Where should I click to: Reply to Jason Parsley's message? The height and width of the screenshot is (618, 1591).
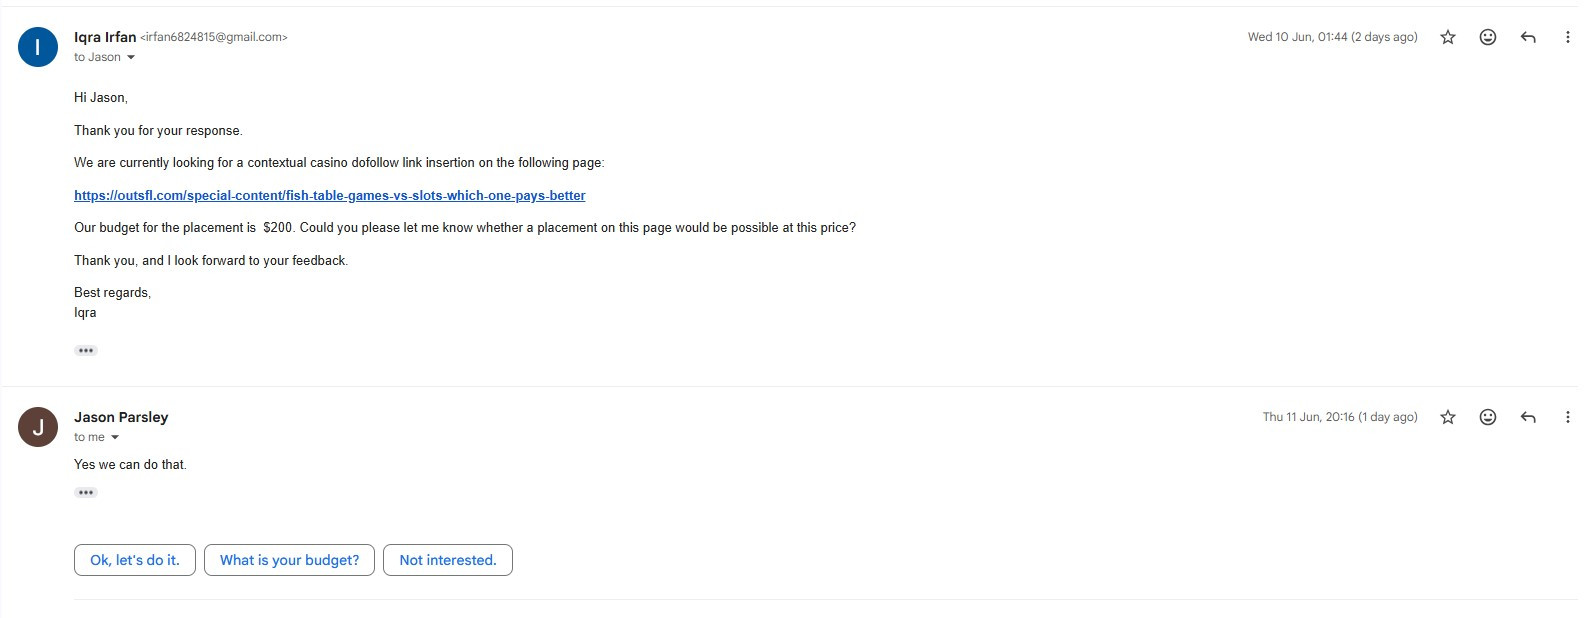coord(1528,417)
